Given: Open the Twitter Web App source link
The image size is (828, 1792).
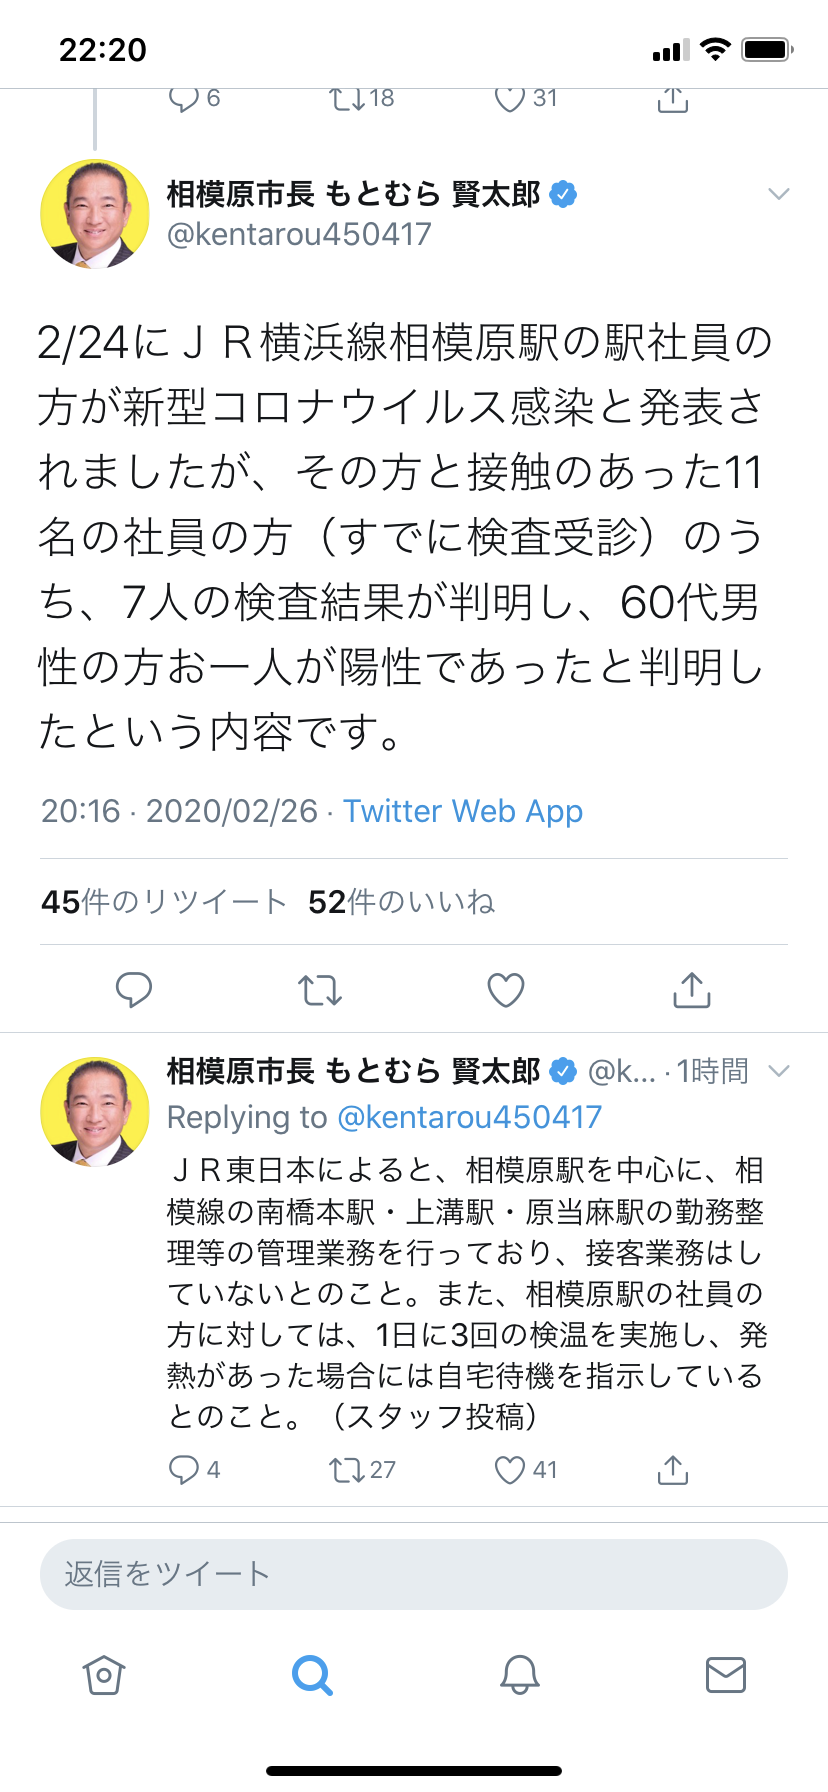Looking at the screenshot, I should pyautogui.click(x=463, y=811).
